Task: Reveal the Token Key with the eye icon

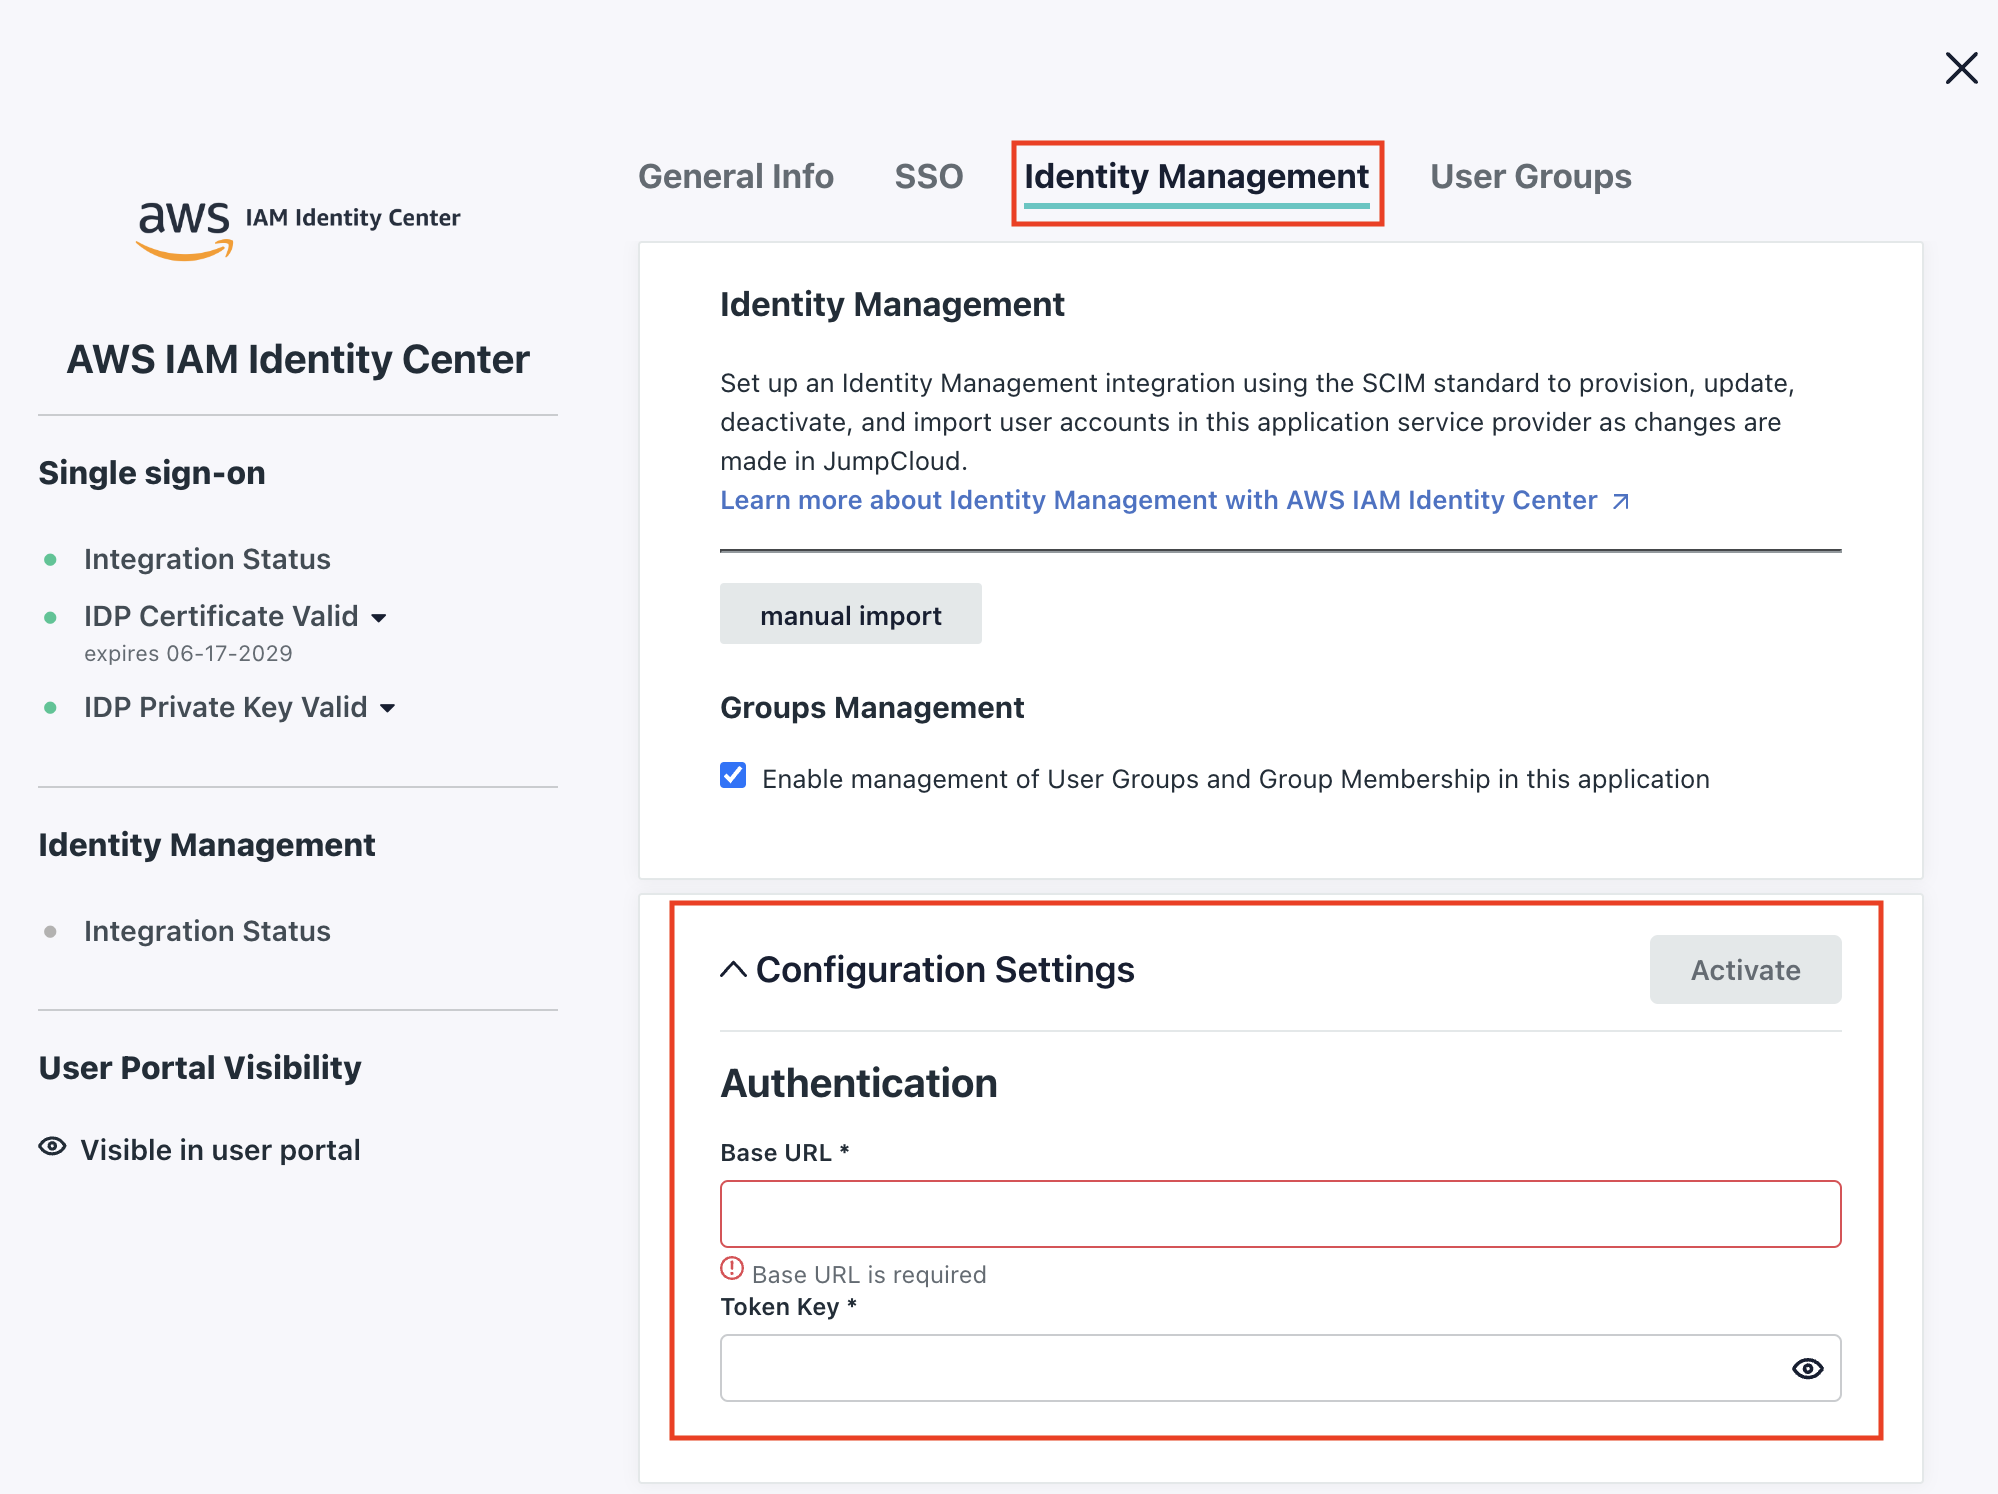Action: (1807, 1368)
